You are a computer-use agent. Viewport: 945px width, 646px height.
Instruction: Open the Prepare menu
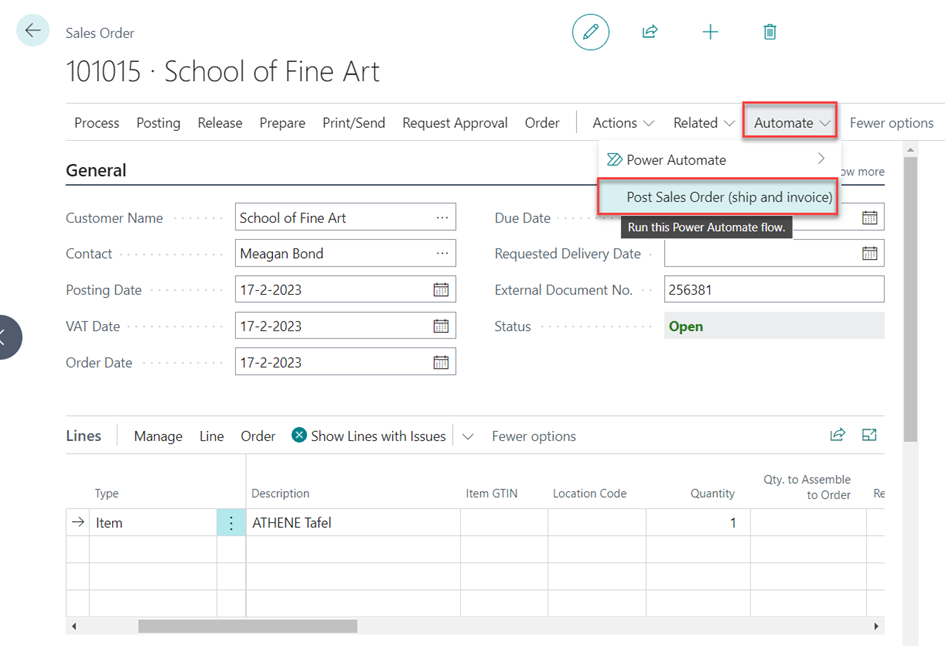click(x=283, y=123)
